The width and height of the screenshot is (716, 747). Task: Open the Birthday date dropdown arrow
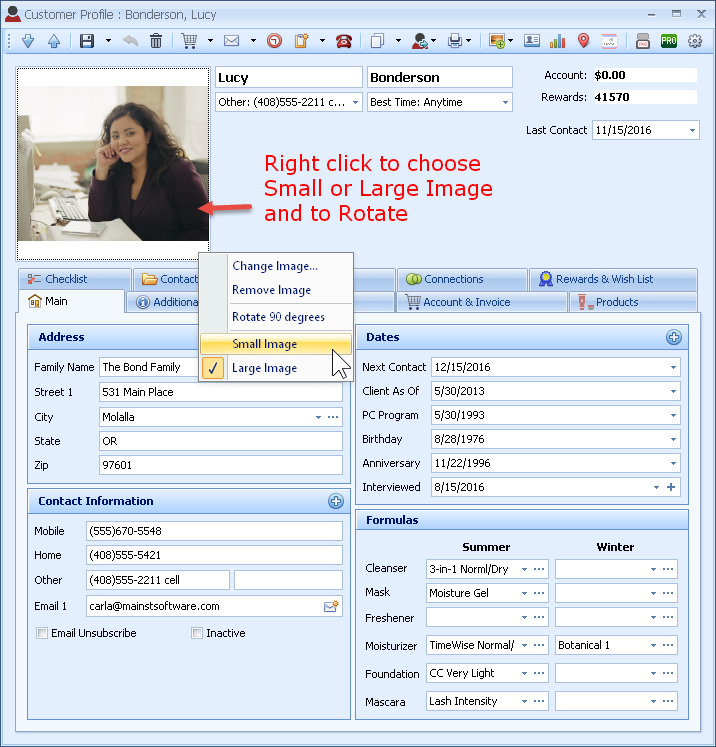[x=673, y=439]
